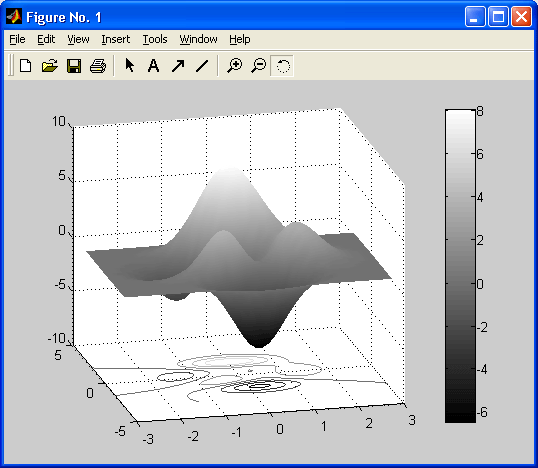The image size is (538, 468).
Task: Open the Window menu
Action: (x=198, y=39)
